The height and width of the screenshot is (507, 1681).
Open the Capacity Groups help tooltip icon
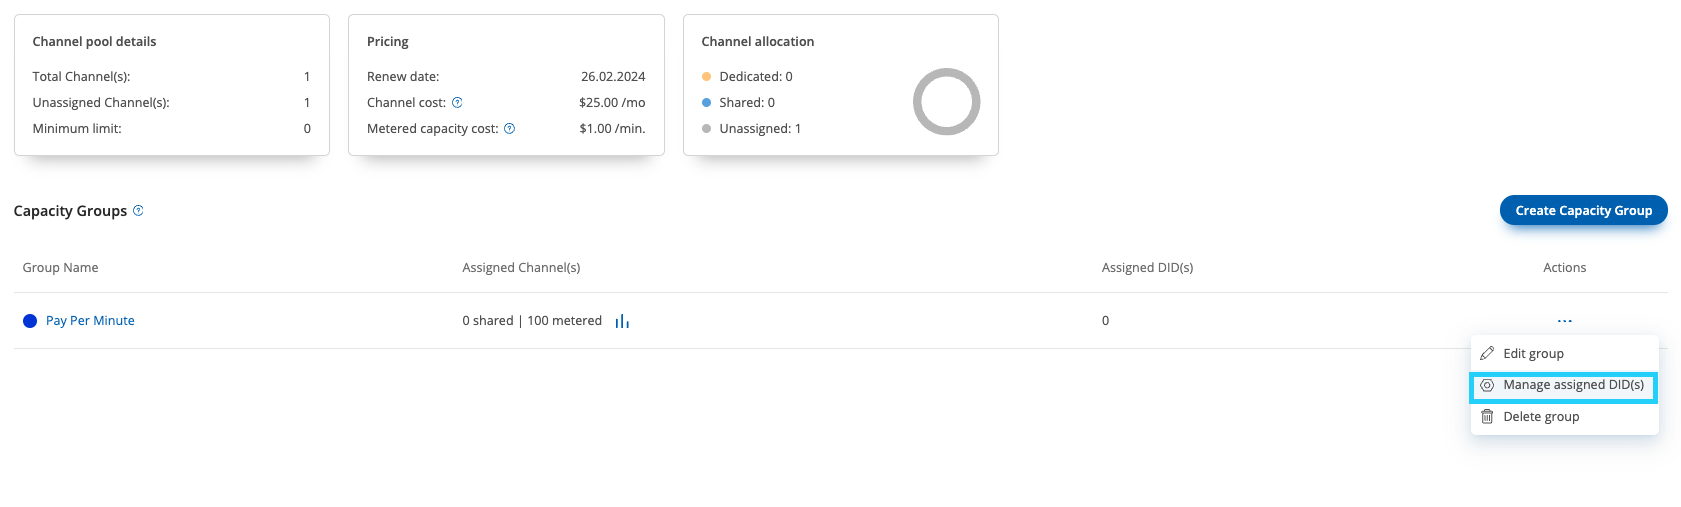point(138,210)
